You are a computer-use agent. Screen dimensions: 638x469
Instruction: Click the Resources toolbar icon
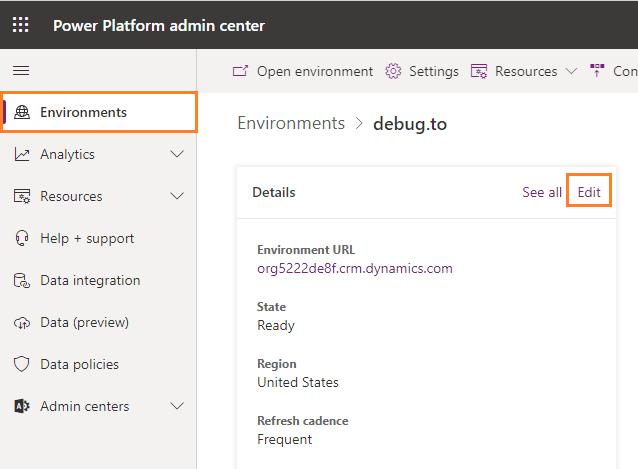[x=479, y=71]
